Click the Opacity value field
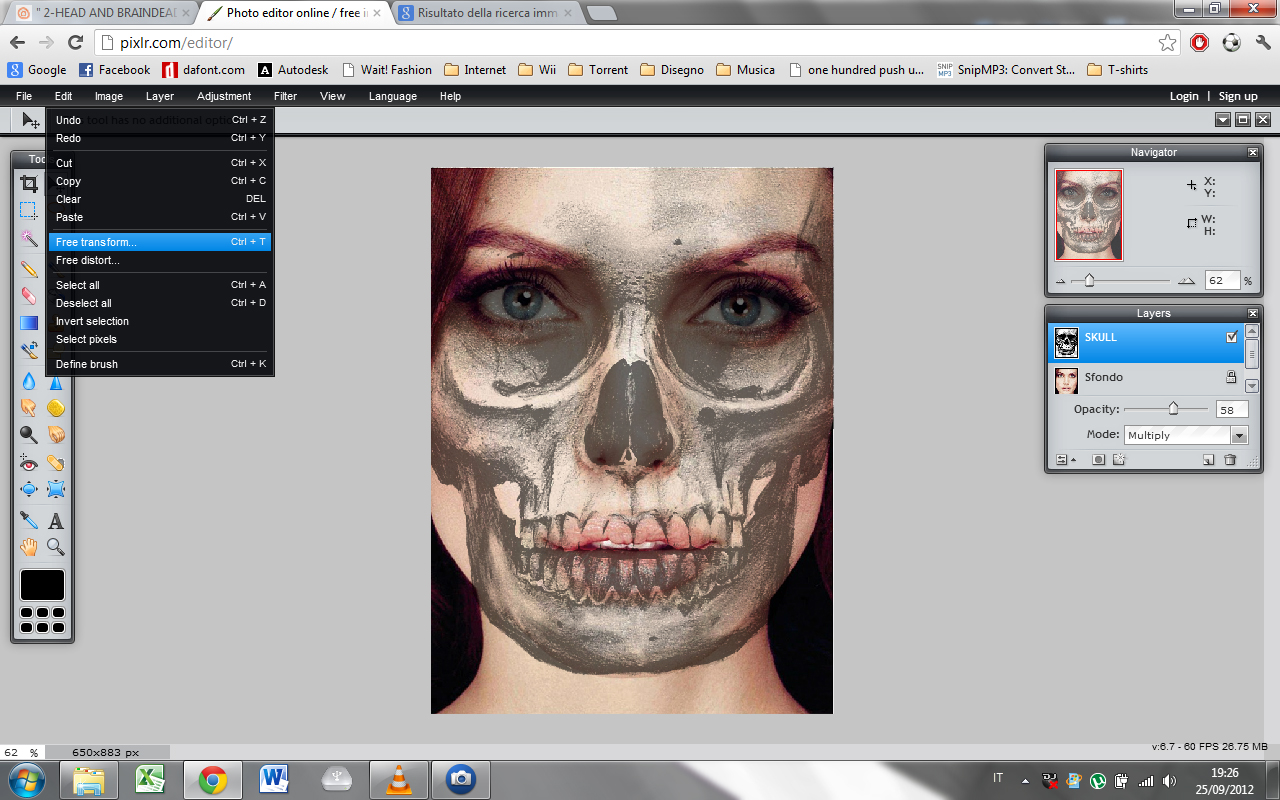1280x800 pixels. (x=1232, y=409)
